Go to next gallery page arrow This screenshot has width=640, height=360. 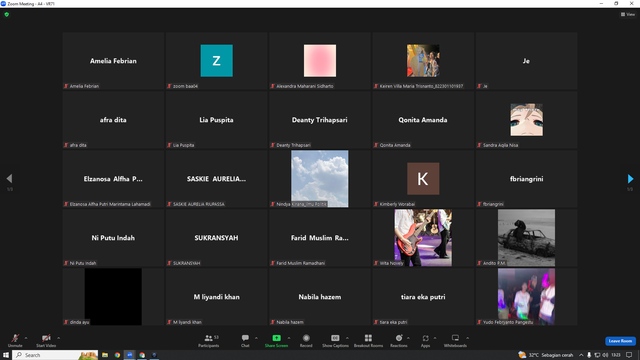pyautogui.click(x=630, y=179)
